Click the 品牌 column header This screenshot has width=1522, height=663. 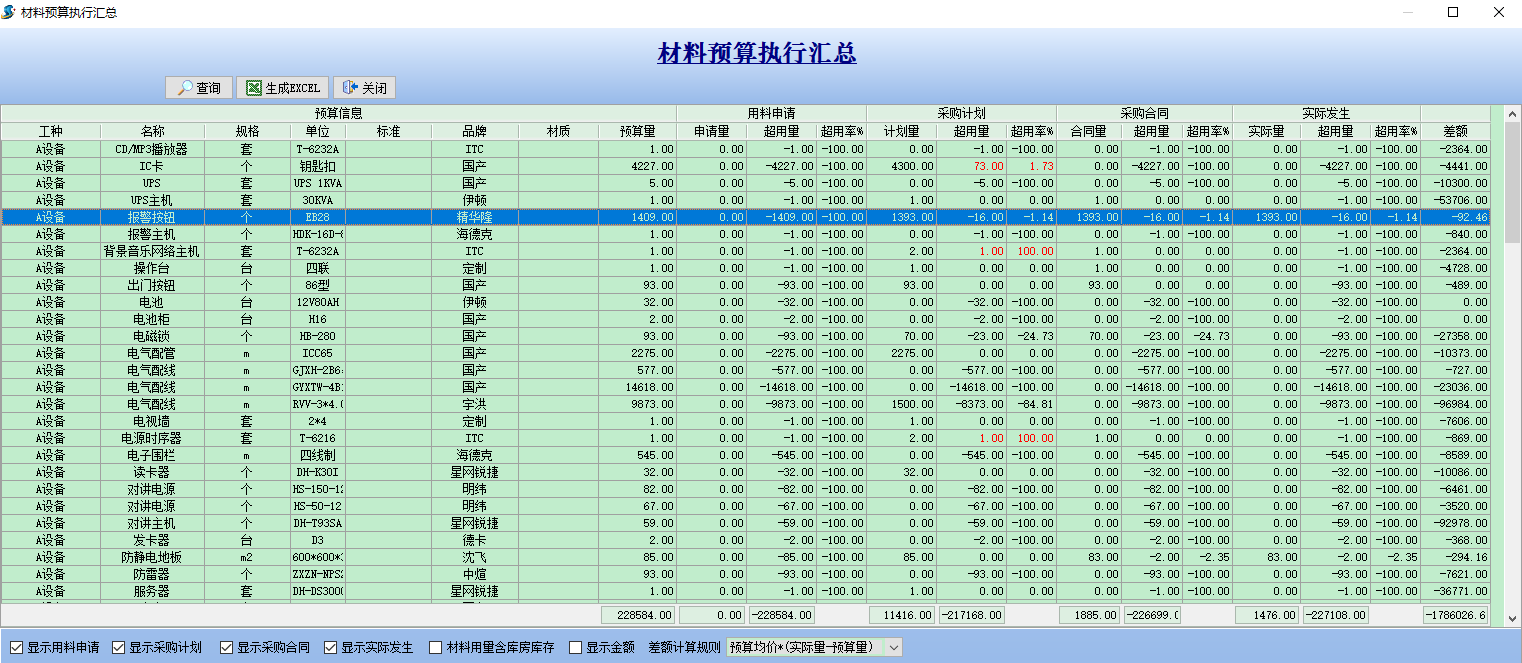pyautogui.click(x=474, y=131)
